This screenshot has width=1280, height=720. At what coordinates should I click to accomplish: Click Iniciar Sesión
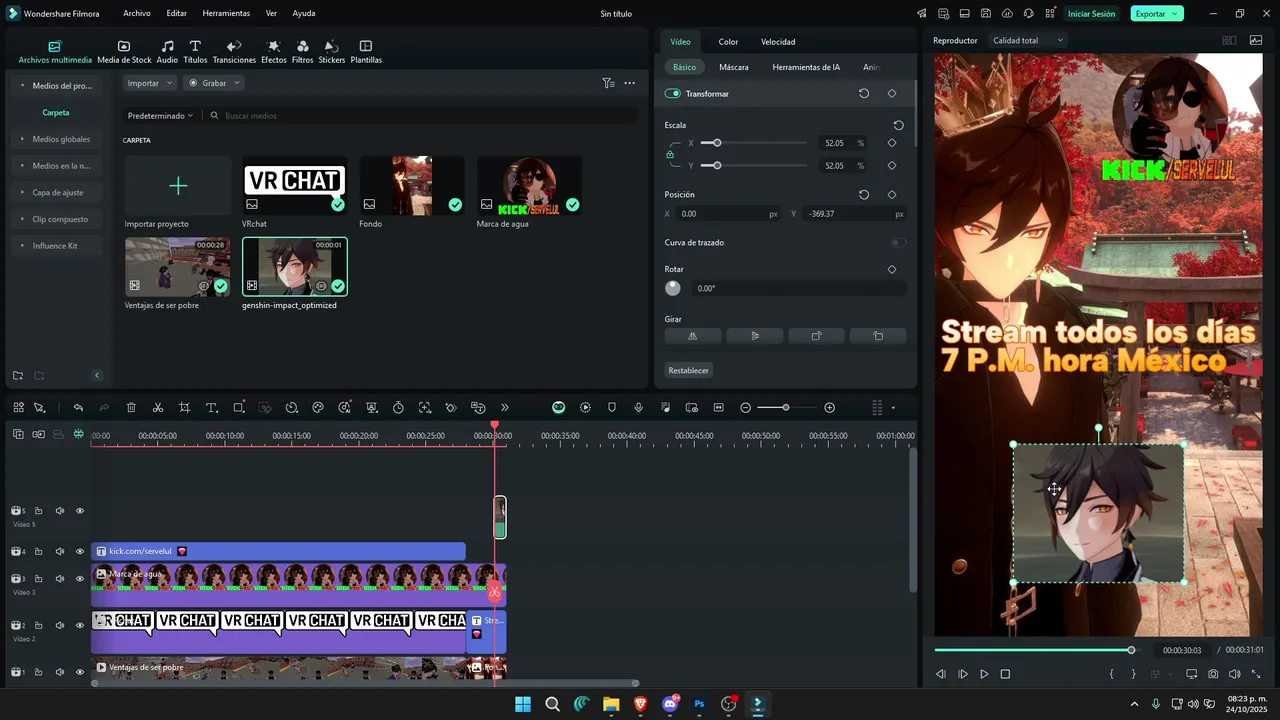tap(1091, 14)
